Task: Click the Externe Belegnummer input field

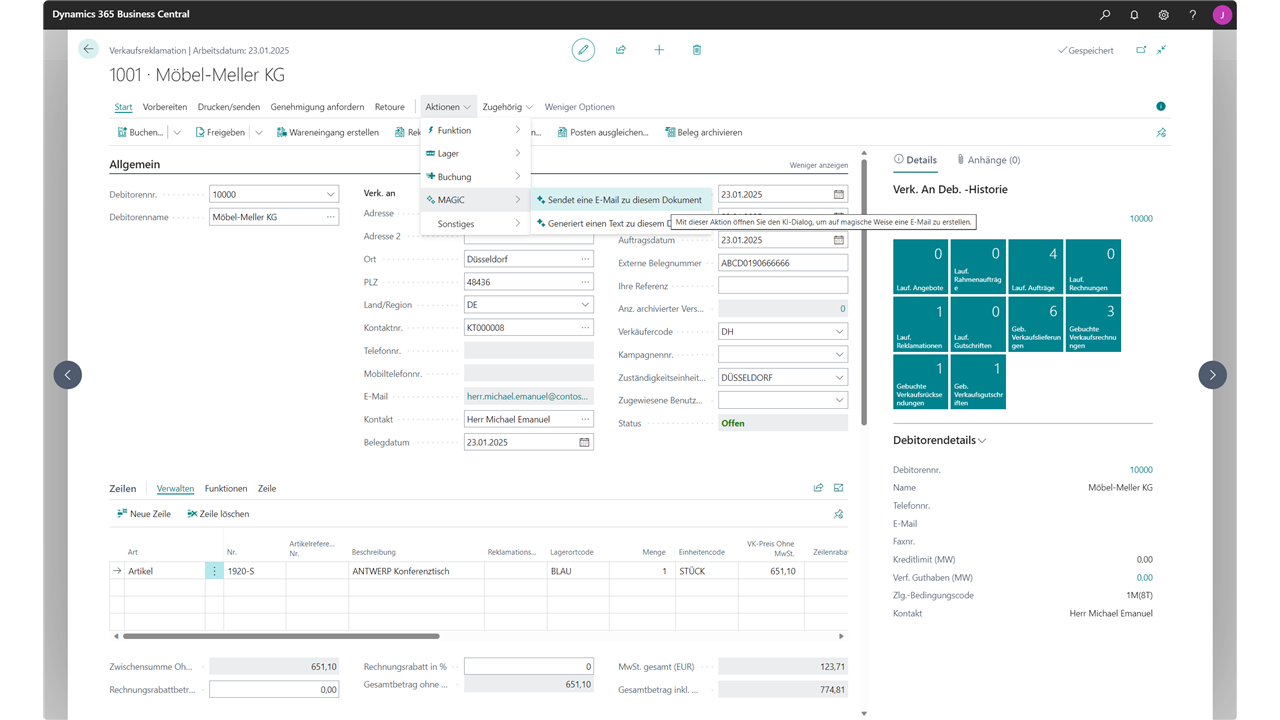Action: (x=783, y=263)
